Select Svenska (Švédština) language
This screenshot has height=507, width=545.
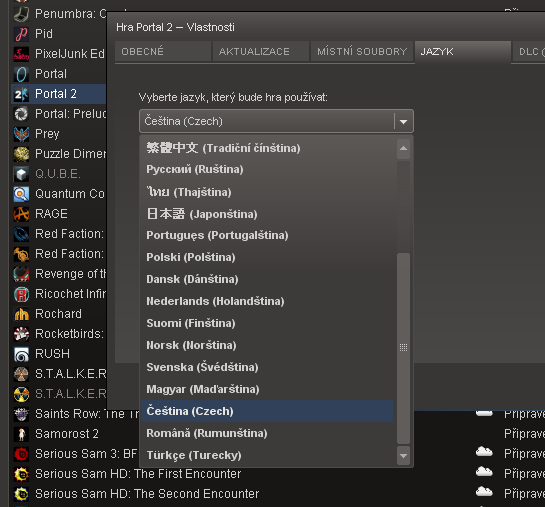tap(267, 367)
